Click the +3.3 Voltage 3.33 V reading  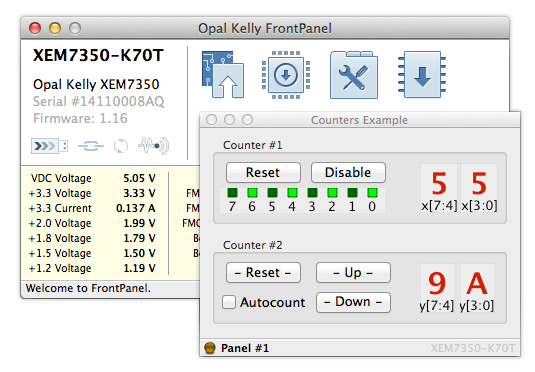[92, 193]
